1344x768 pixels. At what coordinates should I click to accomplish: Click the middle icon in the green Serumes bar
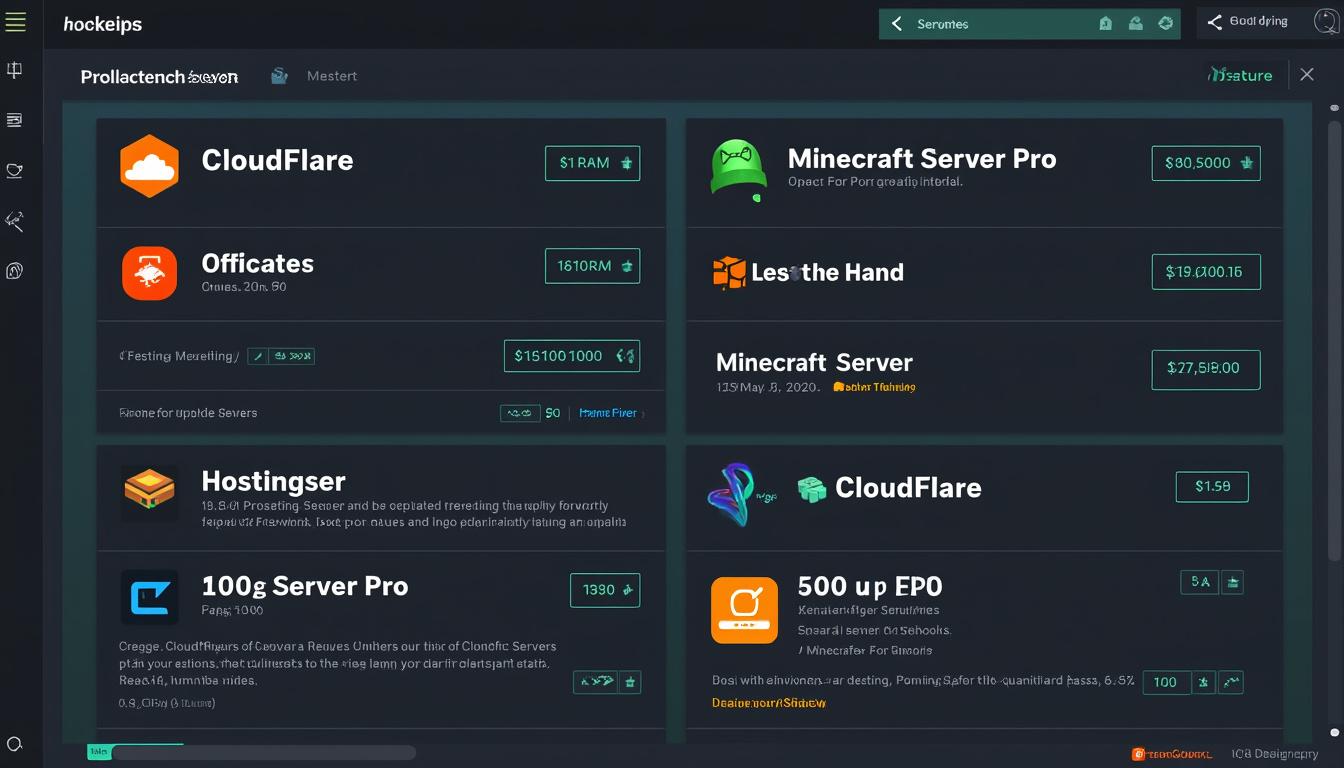pyautogui.click(x=1136, y=23)
